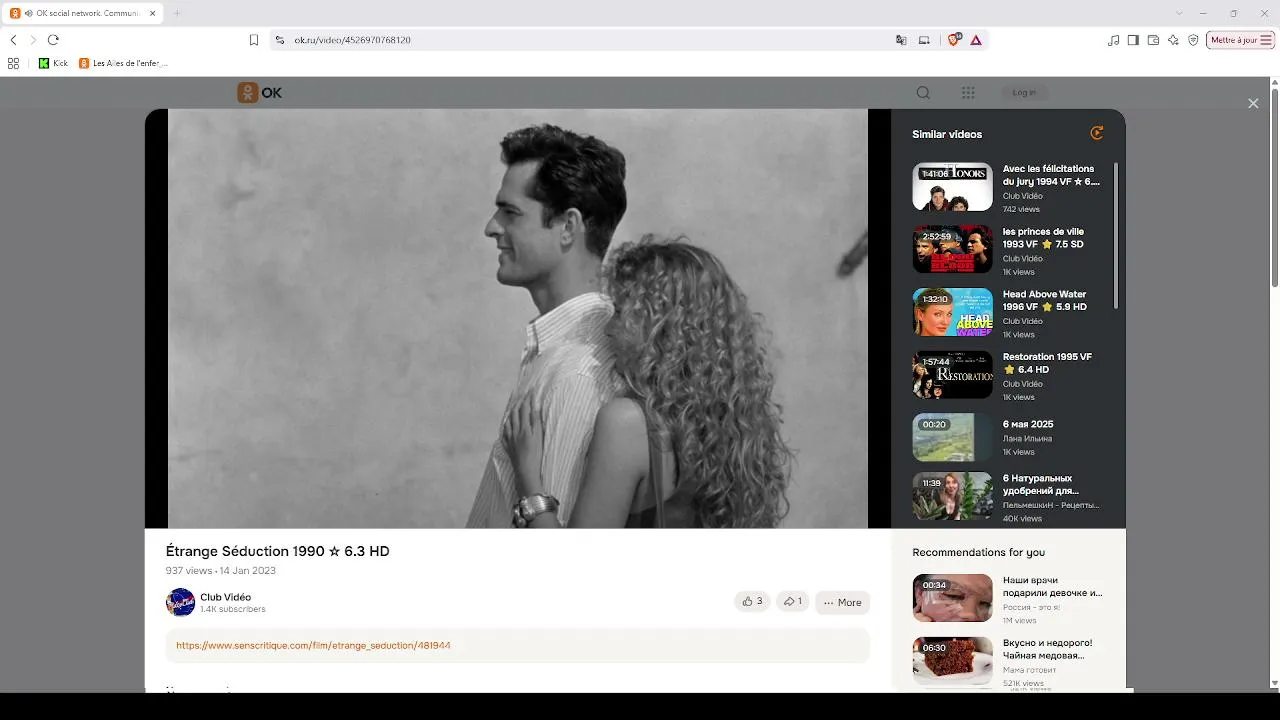Share the video with the arrow button

pyautogui.click(x=792, y=602)
